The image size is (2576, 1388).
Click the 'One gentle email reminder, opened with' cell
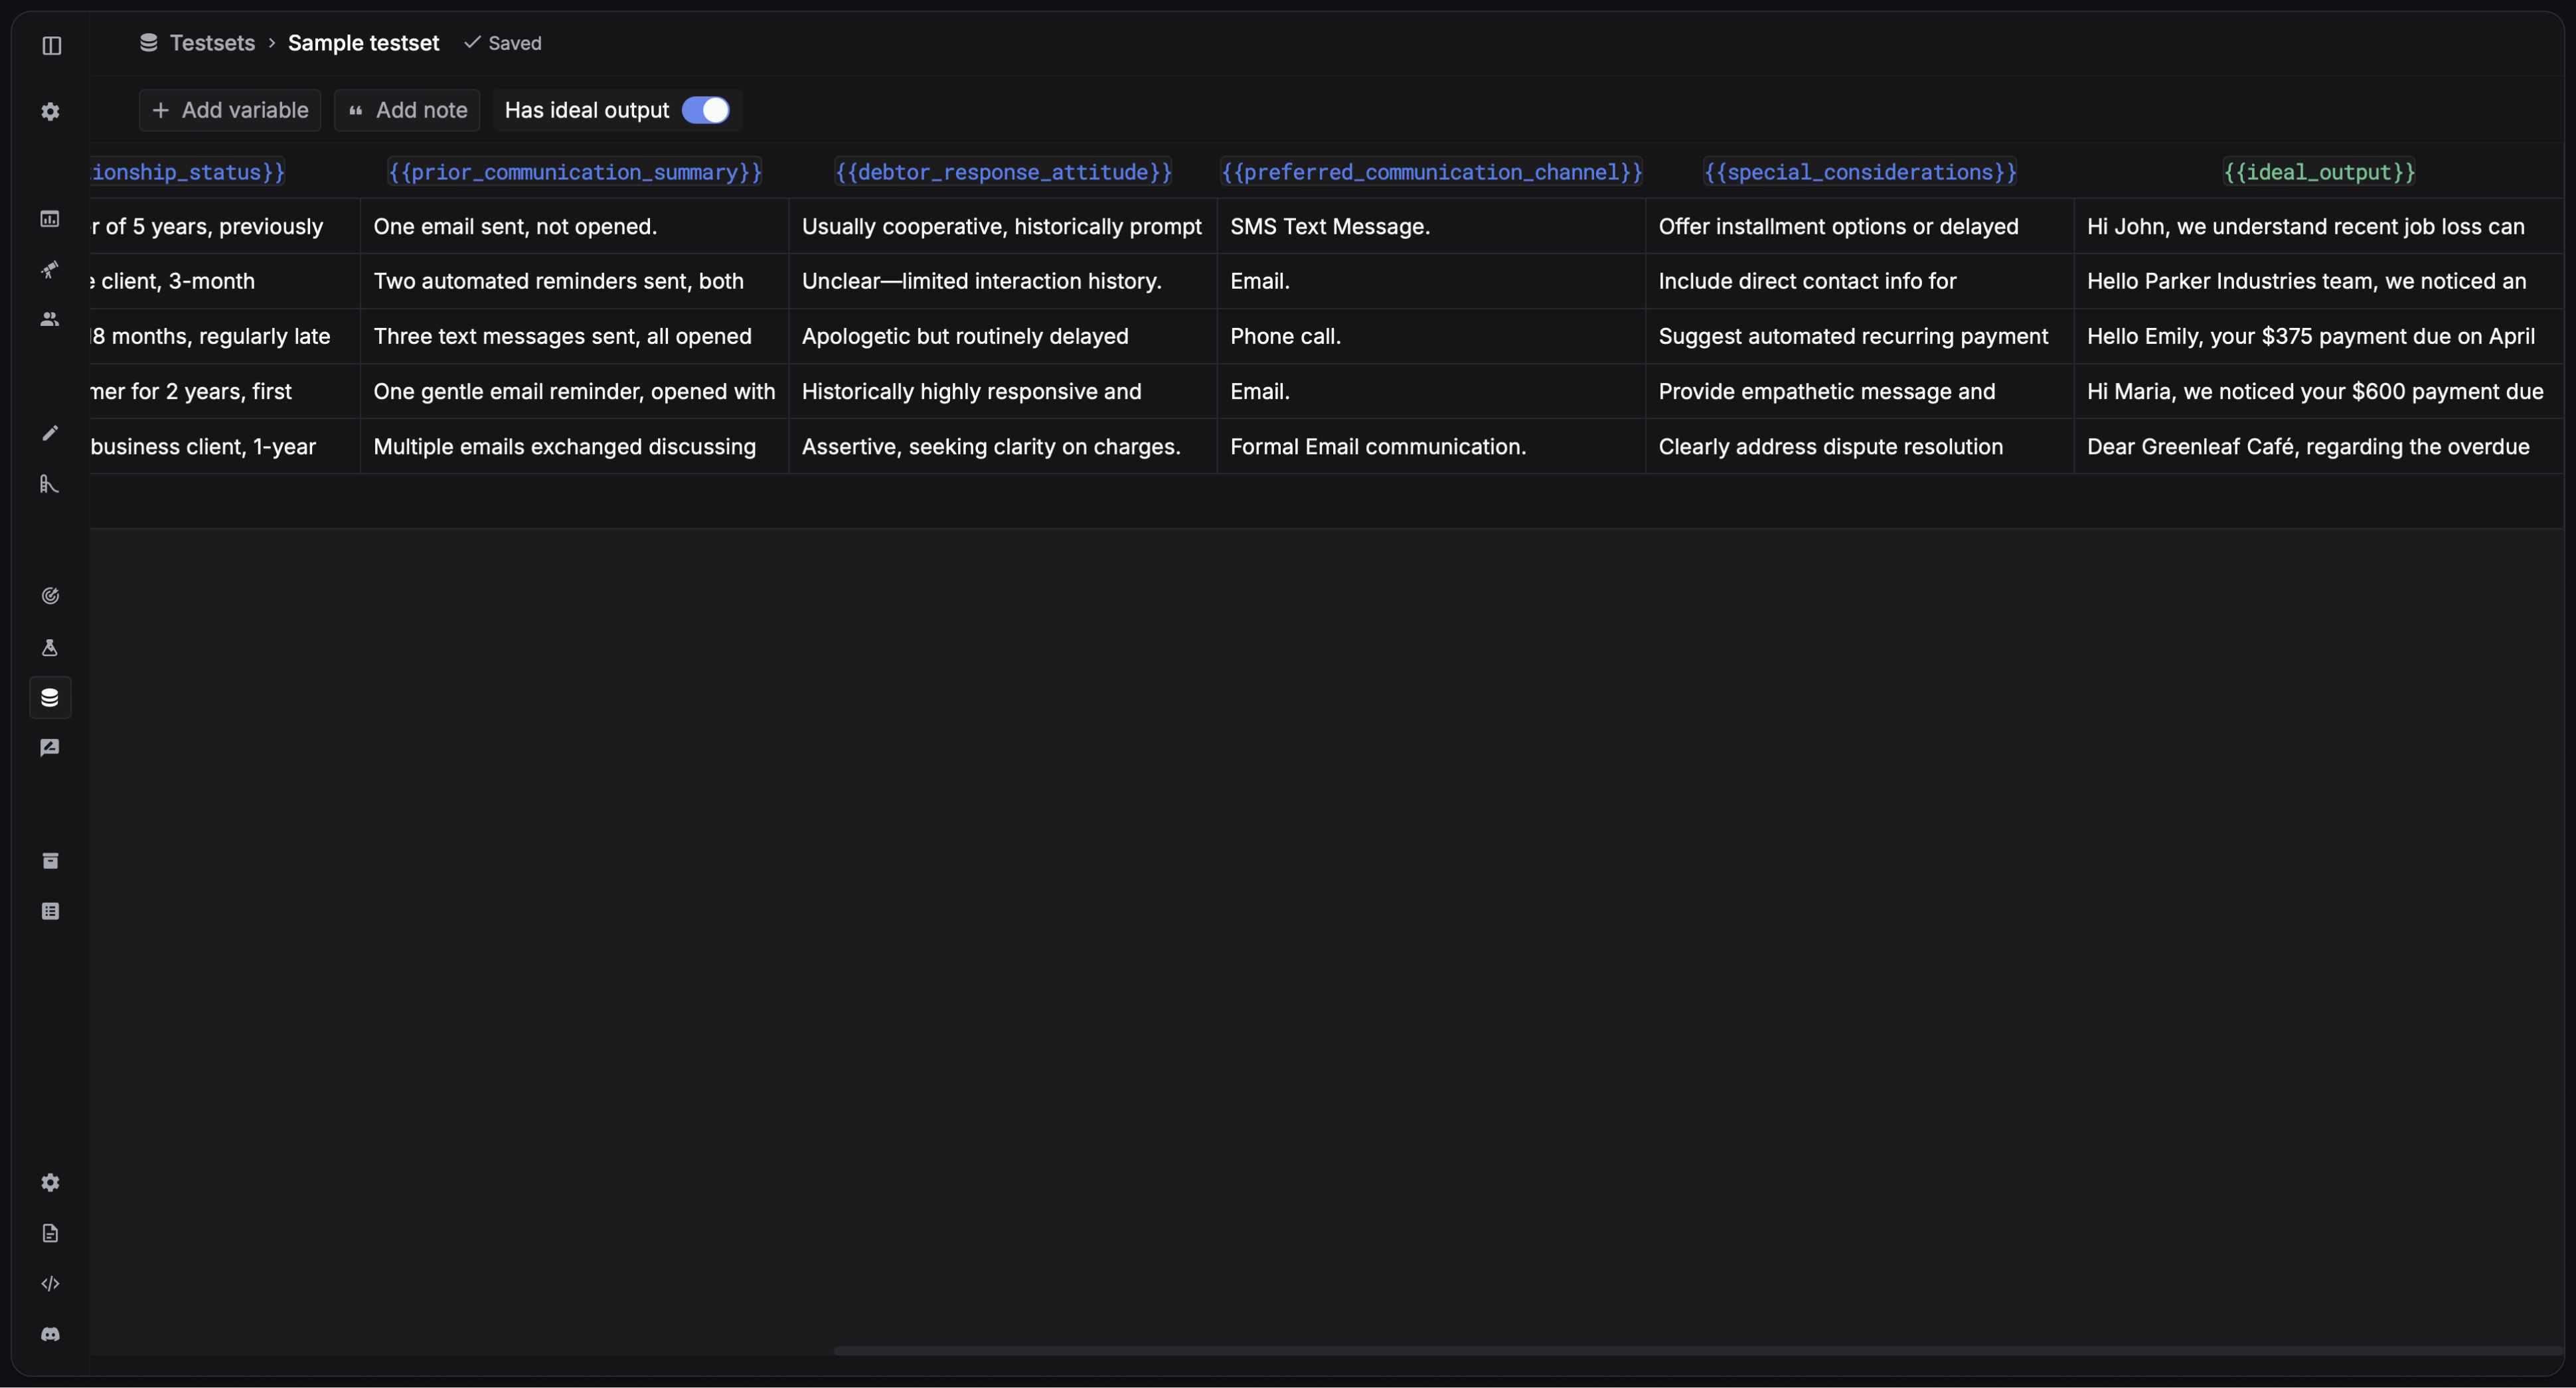pyautogui.click(x=575, y=391)
